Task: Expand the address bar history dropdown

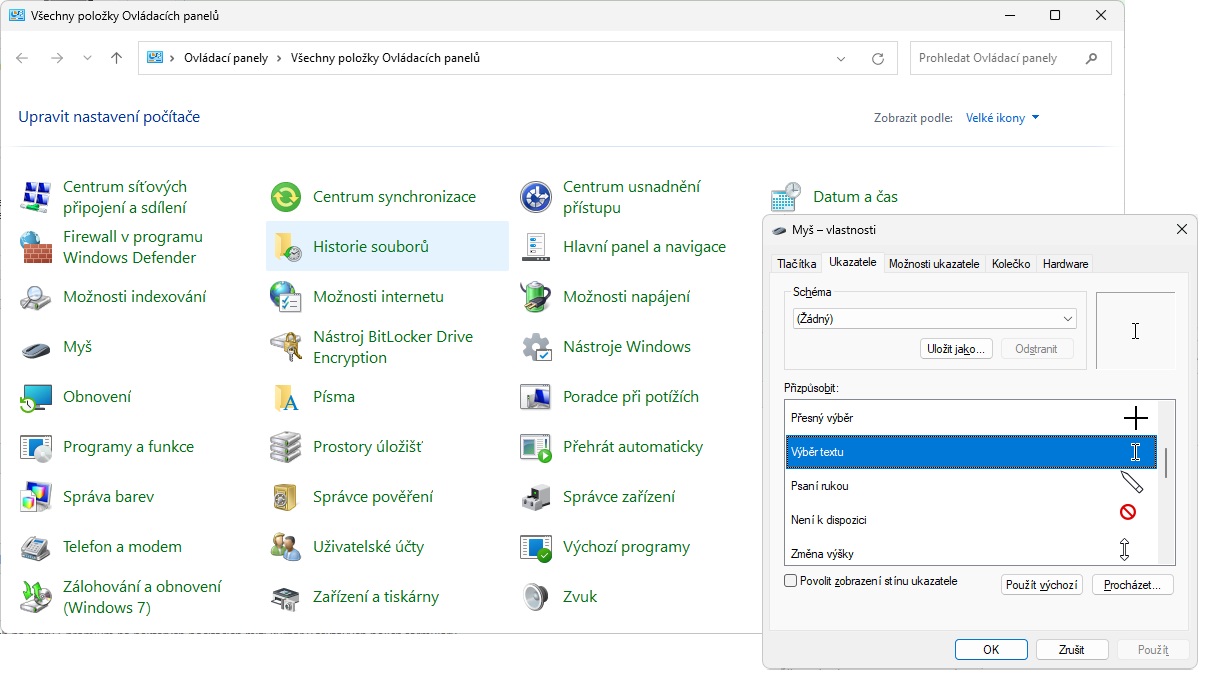Action: pos(841,59)
